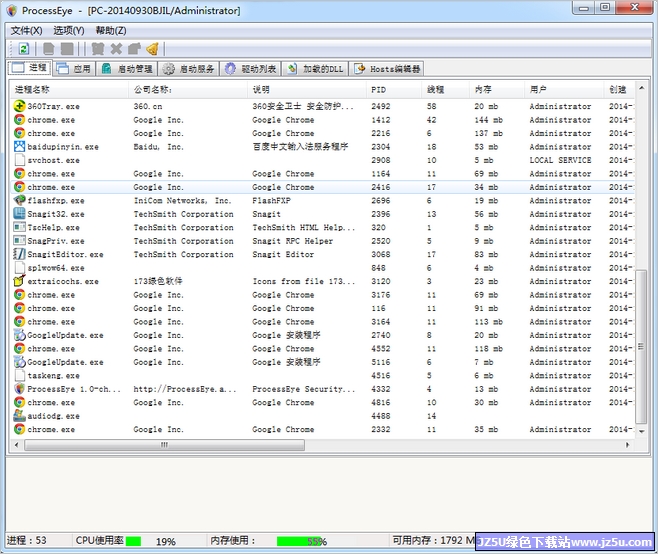The image size is (658, 554).
Task: Click ProcessEye shield icon in title bar
Action: tap(12, 10)
